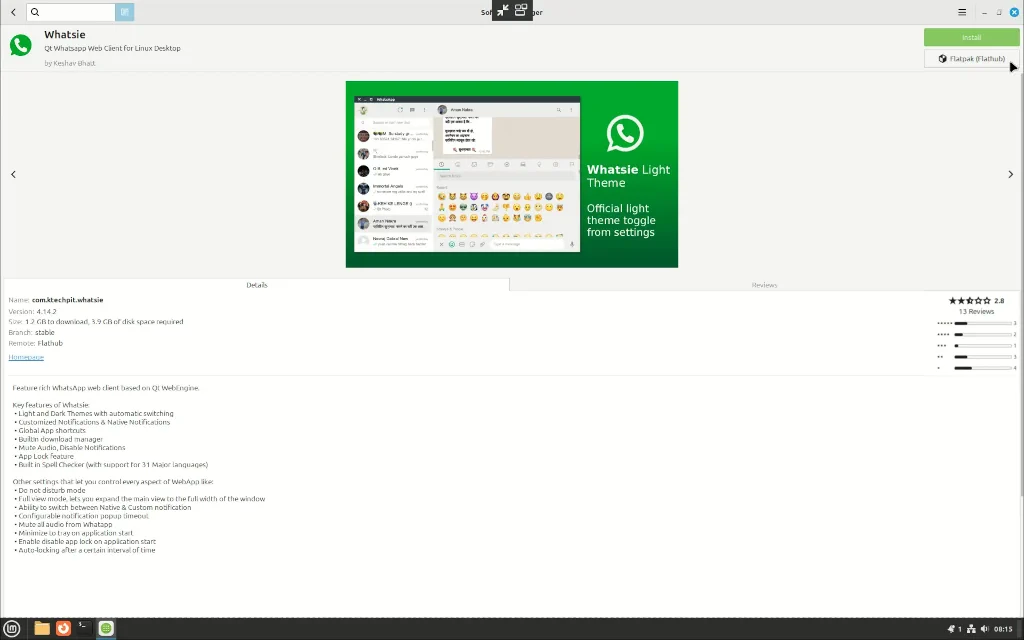Open the notifications bell in the tray
The width and height of the screenshot is (1024, 640).
click(952, 629)
